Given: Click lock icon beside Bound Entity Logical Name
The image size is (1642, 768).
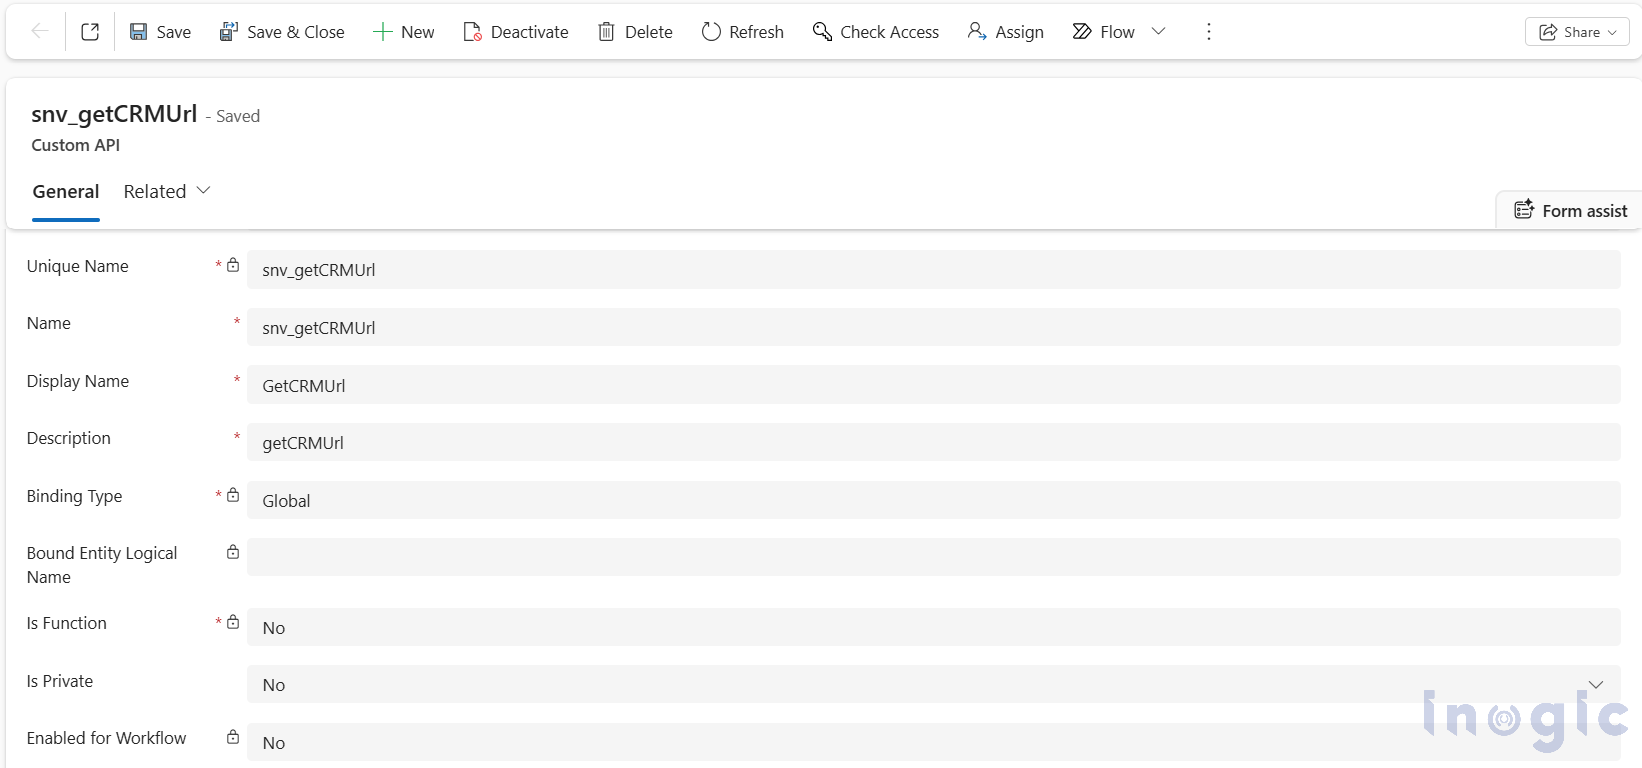Looking at the screenshot, I should click(x=233, y=552).
